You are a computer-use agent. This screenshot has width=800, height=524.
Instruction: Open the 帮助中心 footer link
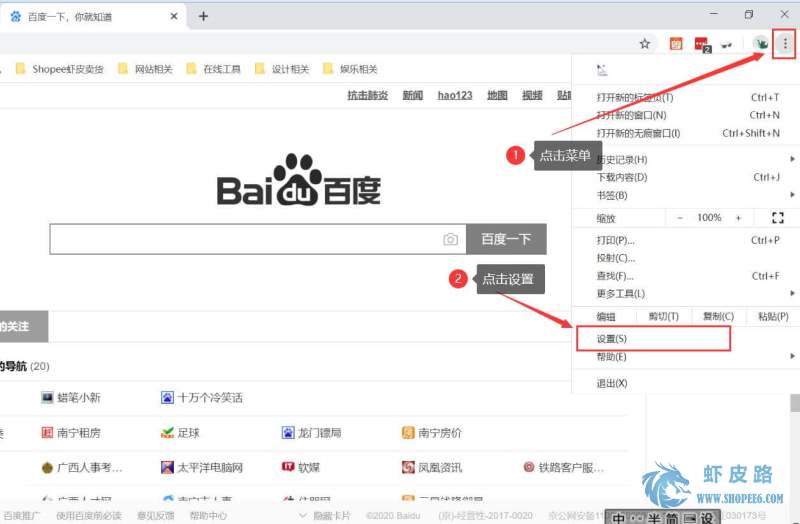[208, 515]
